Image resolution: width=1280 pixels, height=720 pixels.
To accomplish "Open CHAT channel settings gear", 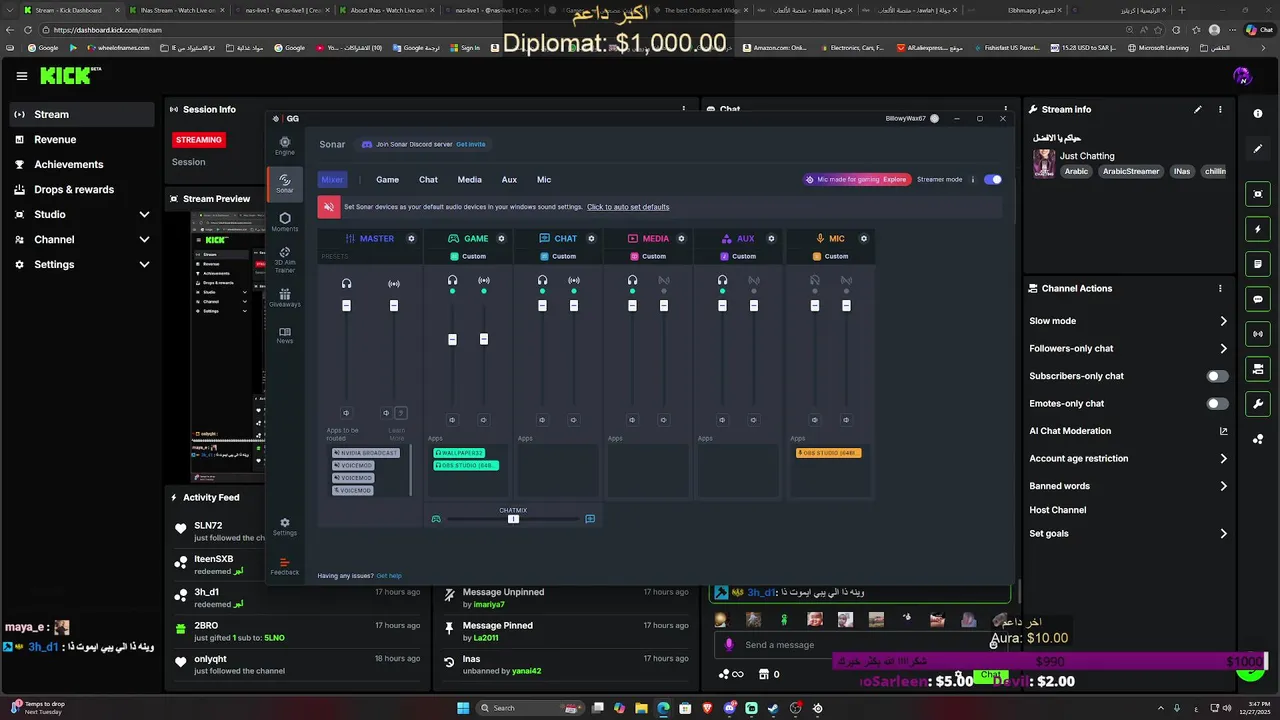I will [591, 239].
